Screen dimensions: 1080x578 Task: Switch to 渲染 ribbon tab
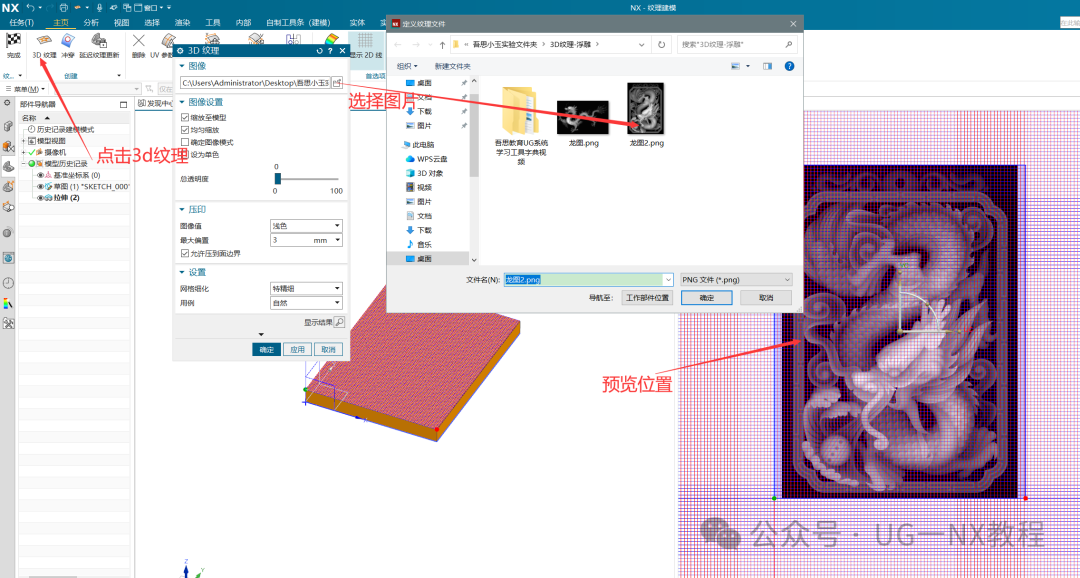183,22
